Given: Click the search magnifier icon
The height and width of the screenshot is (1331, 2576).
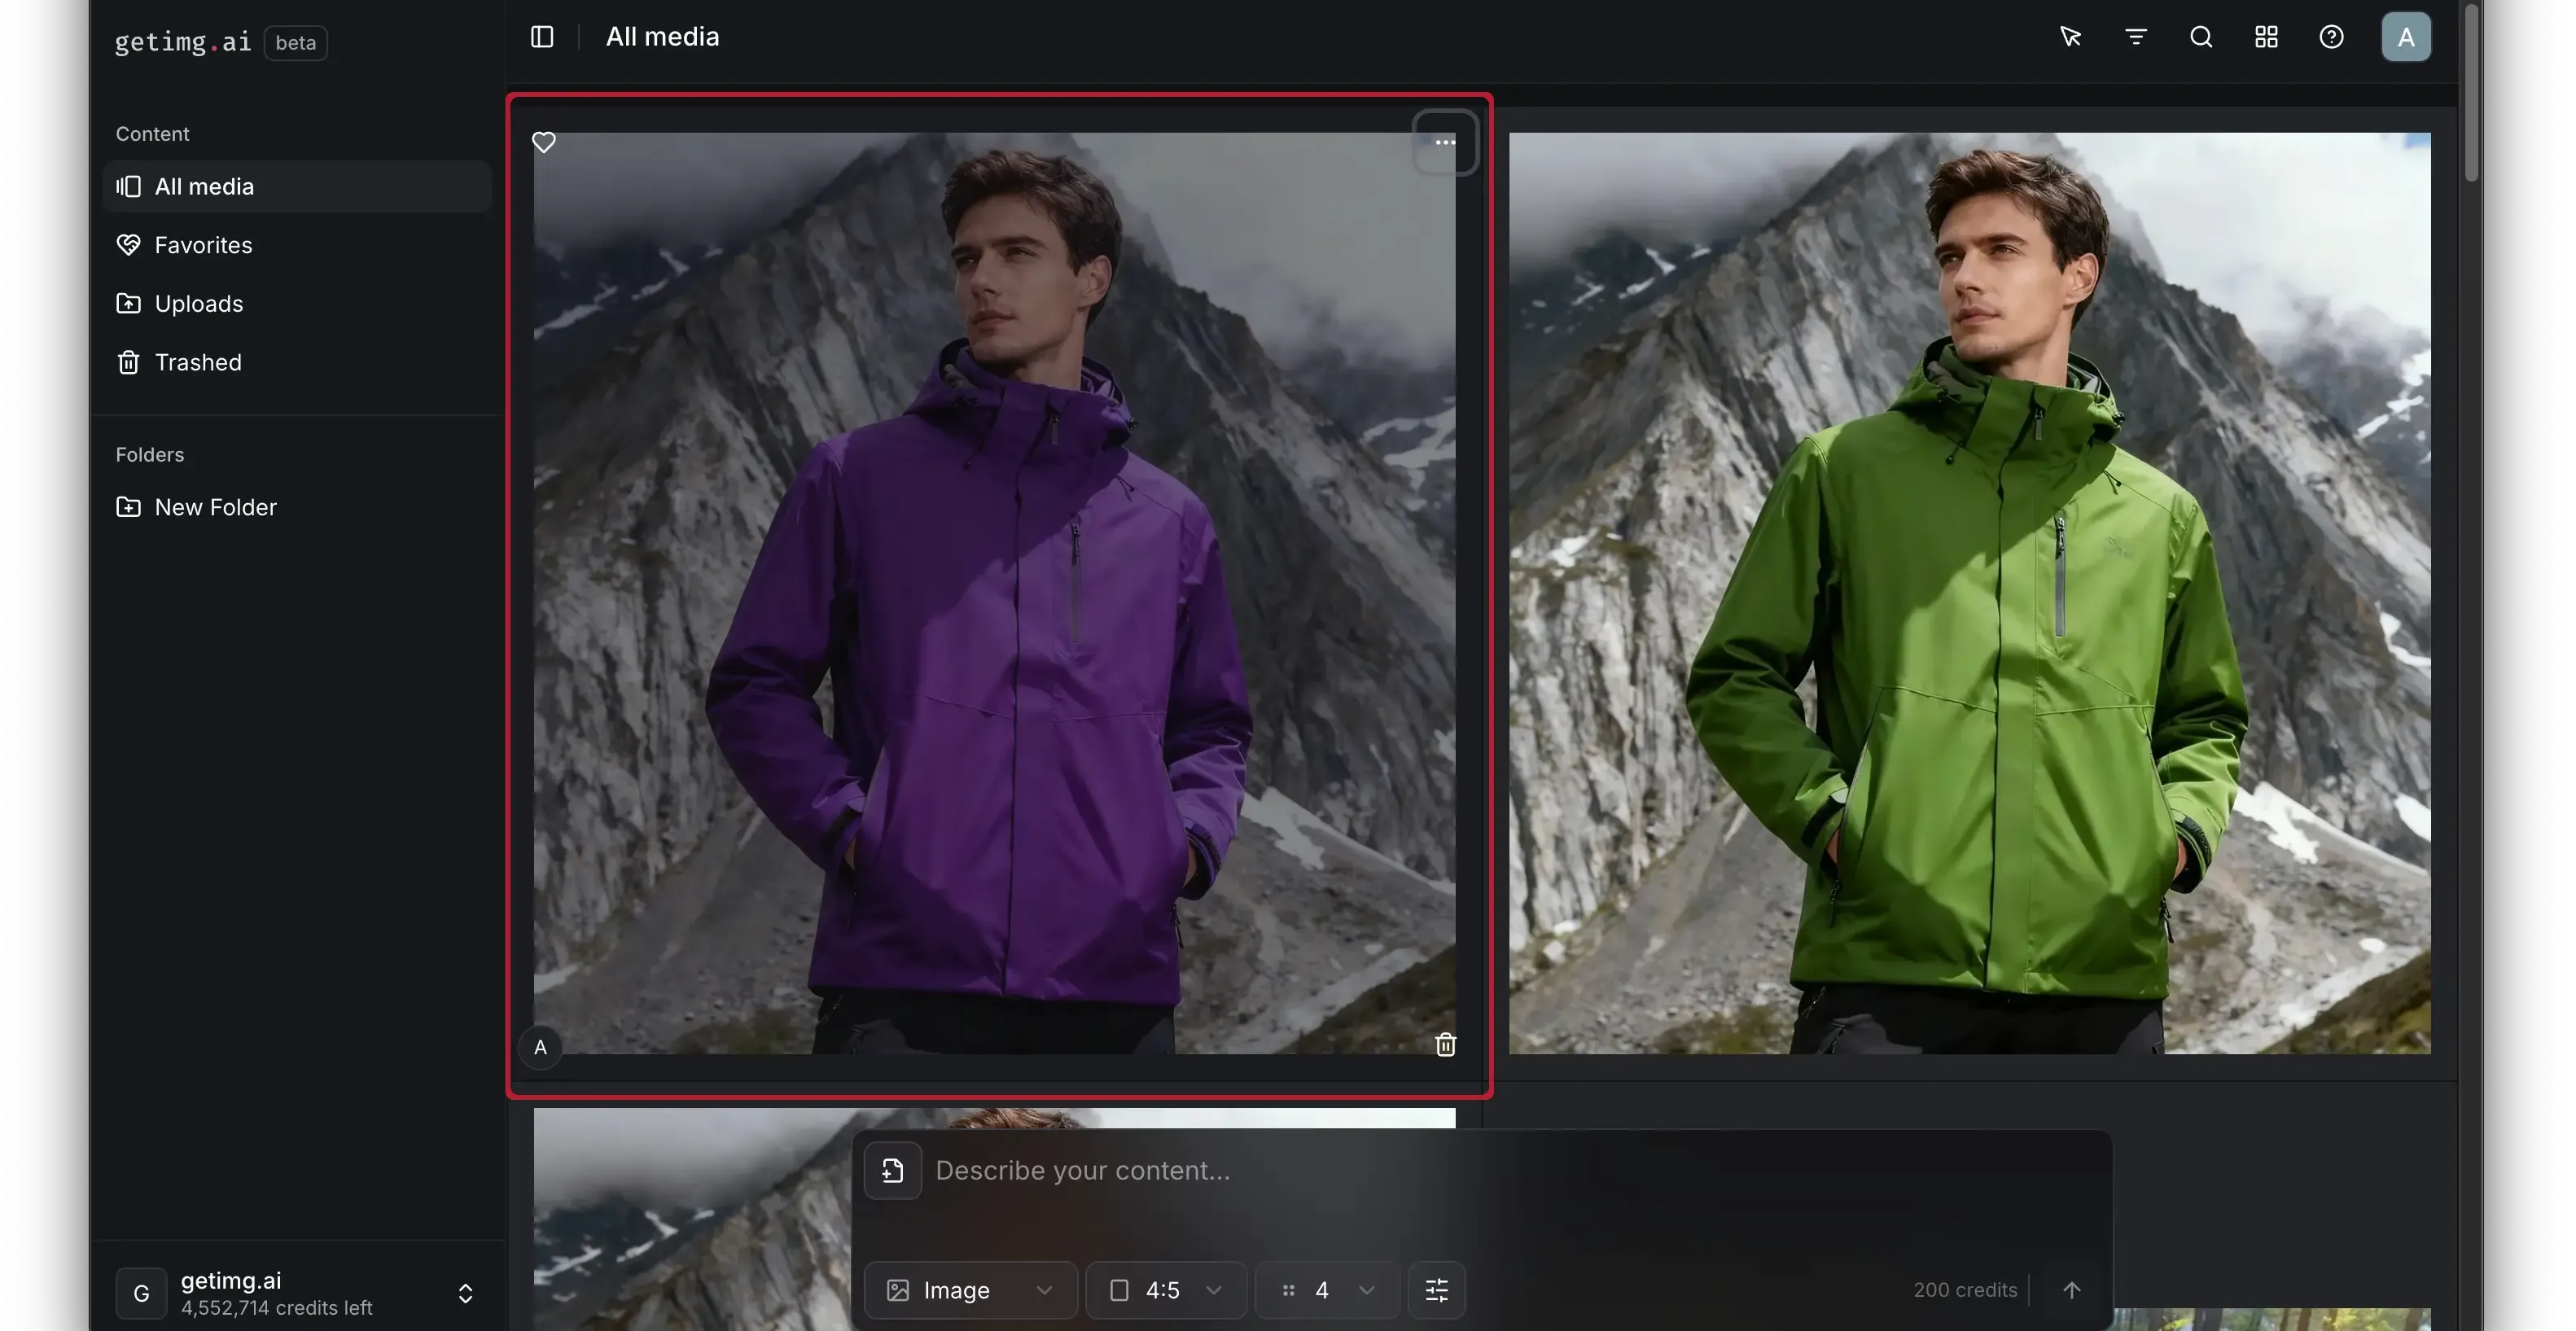Looking at the screenshot, I should (x=2200, y=37).
